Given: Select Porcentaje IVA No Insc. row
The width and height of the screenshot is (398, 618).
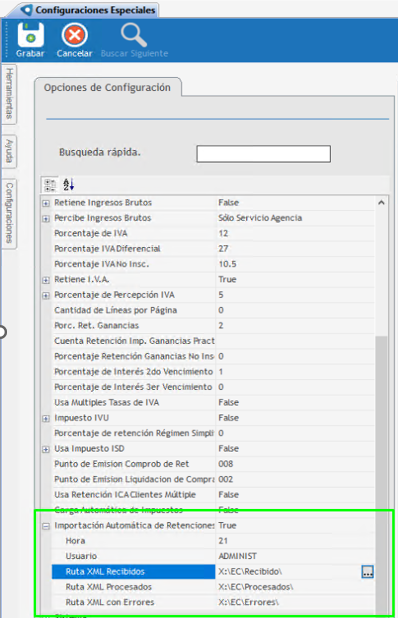Looking at the screenshot, I should click(x=213, y=264).
